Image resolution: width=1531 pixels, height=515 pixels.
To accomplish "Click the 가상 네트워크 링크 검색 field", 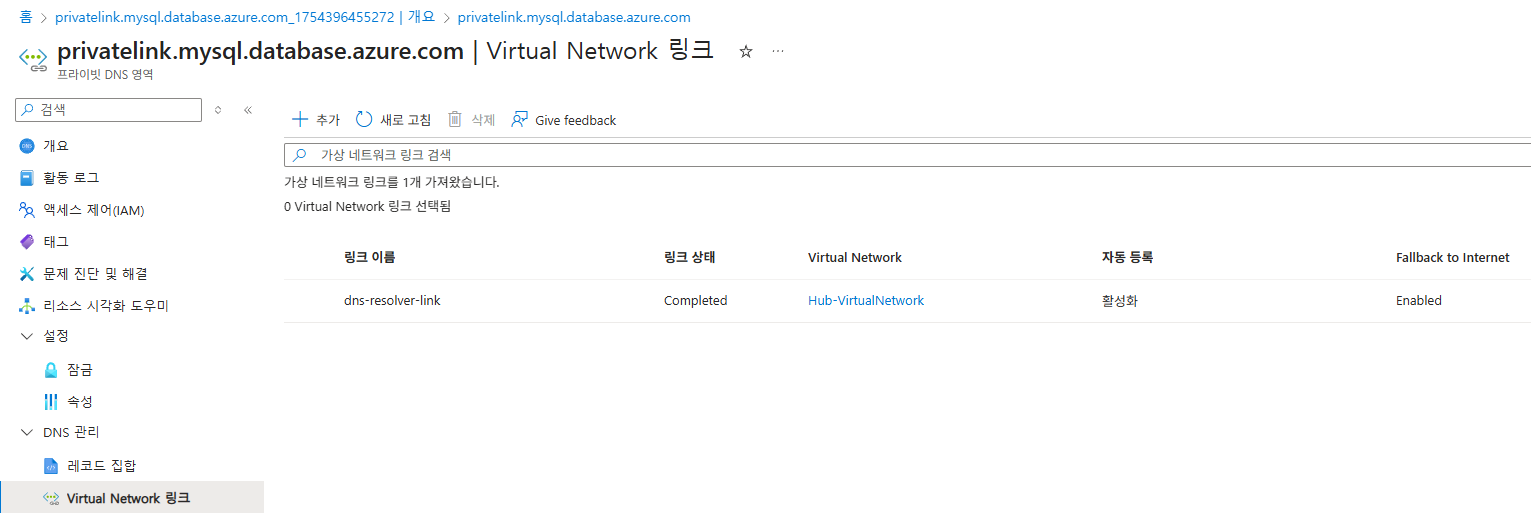I will pyautogui.click(x=907, y=155).
